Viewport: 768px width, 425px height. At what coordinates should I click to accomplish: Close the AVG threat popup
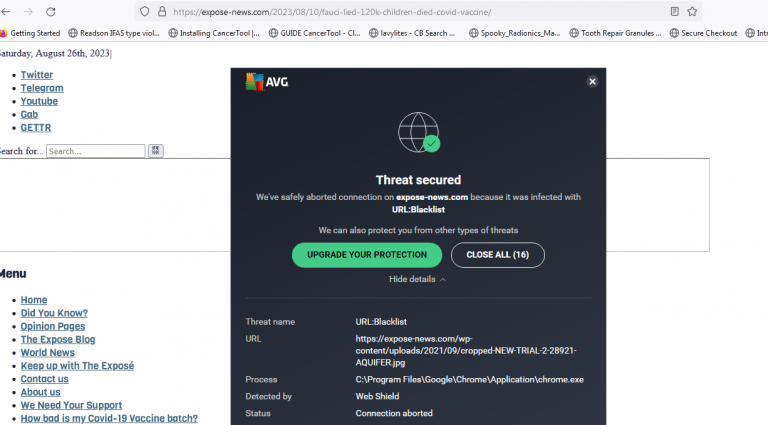592,82
